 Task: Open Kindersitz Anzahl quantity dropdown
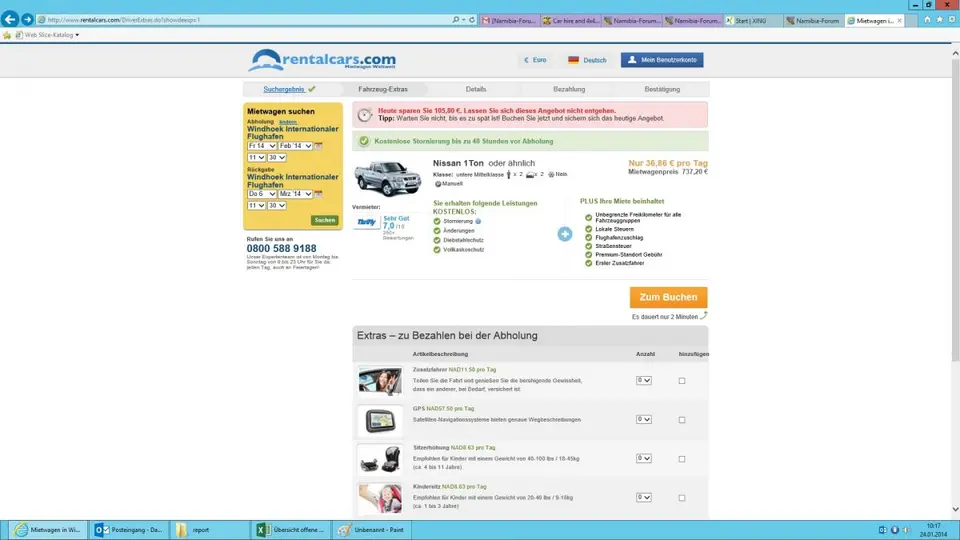[x=643, y=497]
